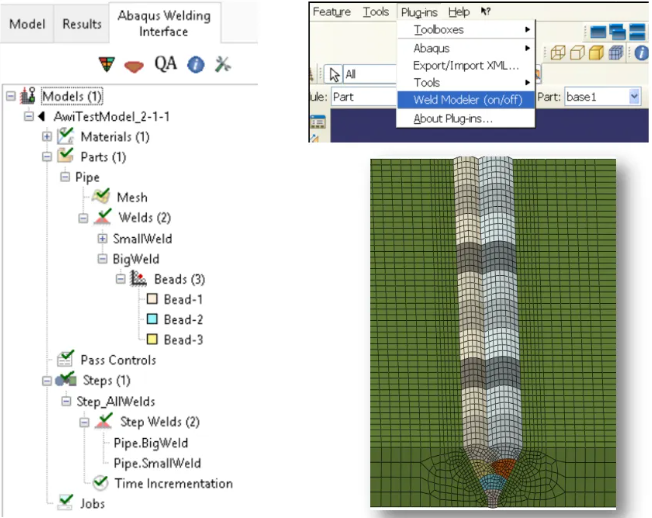Click the Welds icon under Pipe
652x518 pixels.
click(x=103, y=217)
